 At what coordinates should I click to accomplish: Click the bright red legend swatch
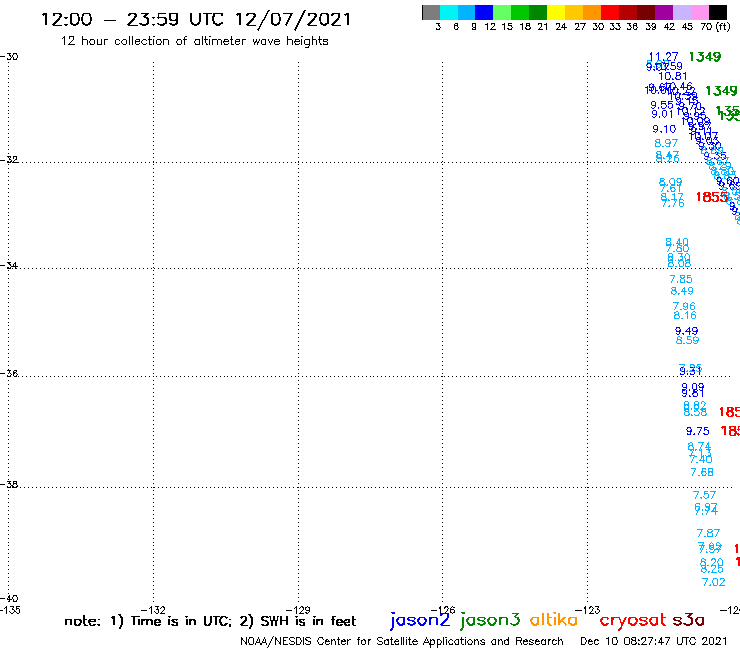coord(610,12)
